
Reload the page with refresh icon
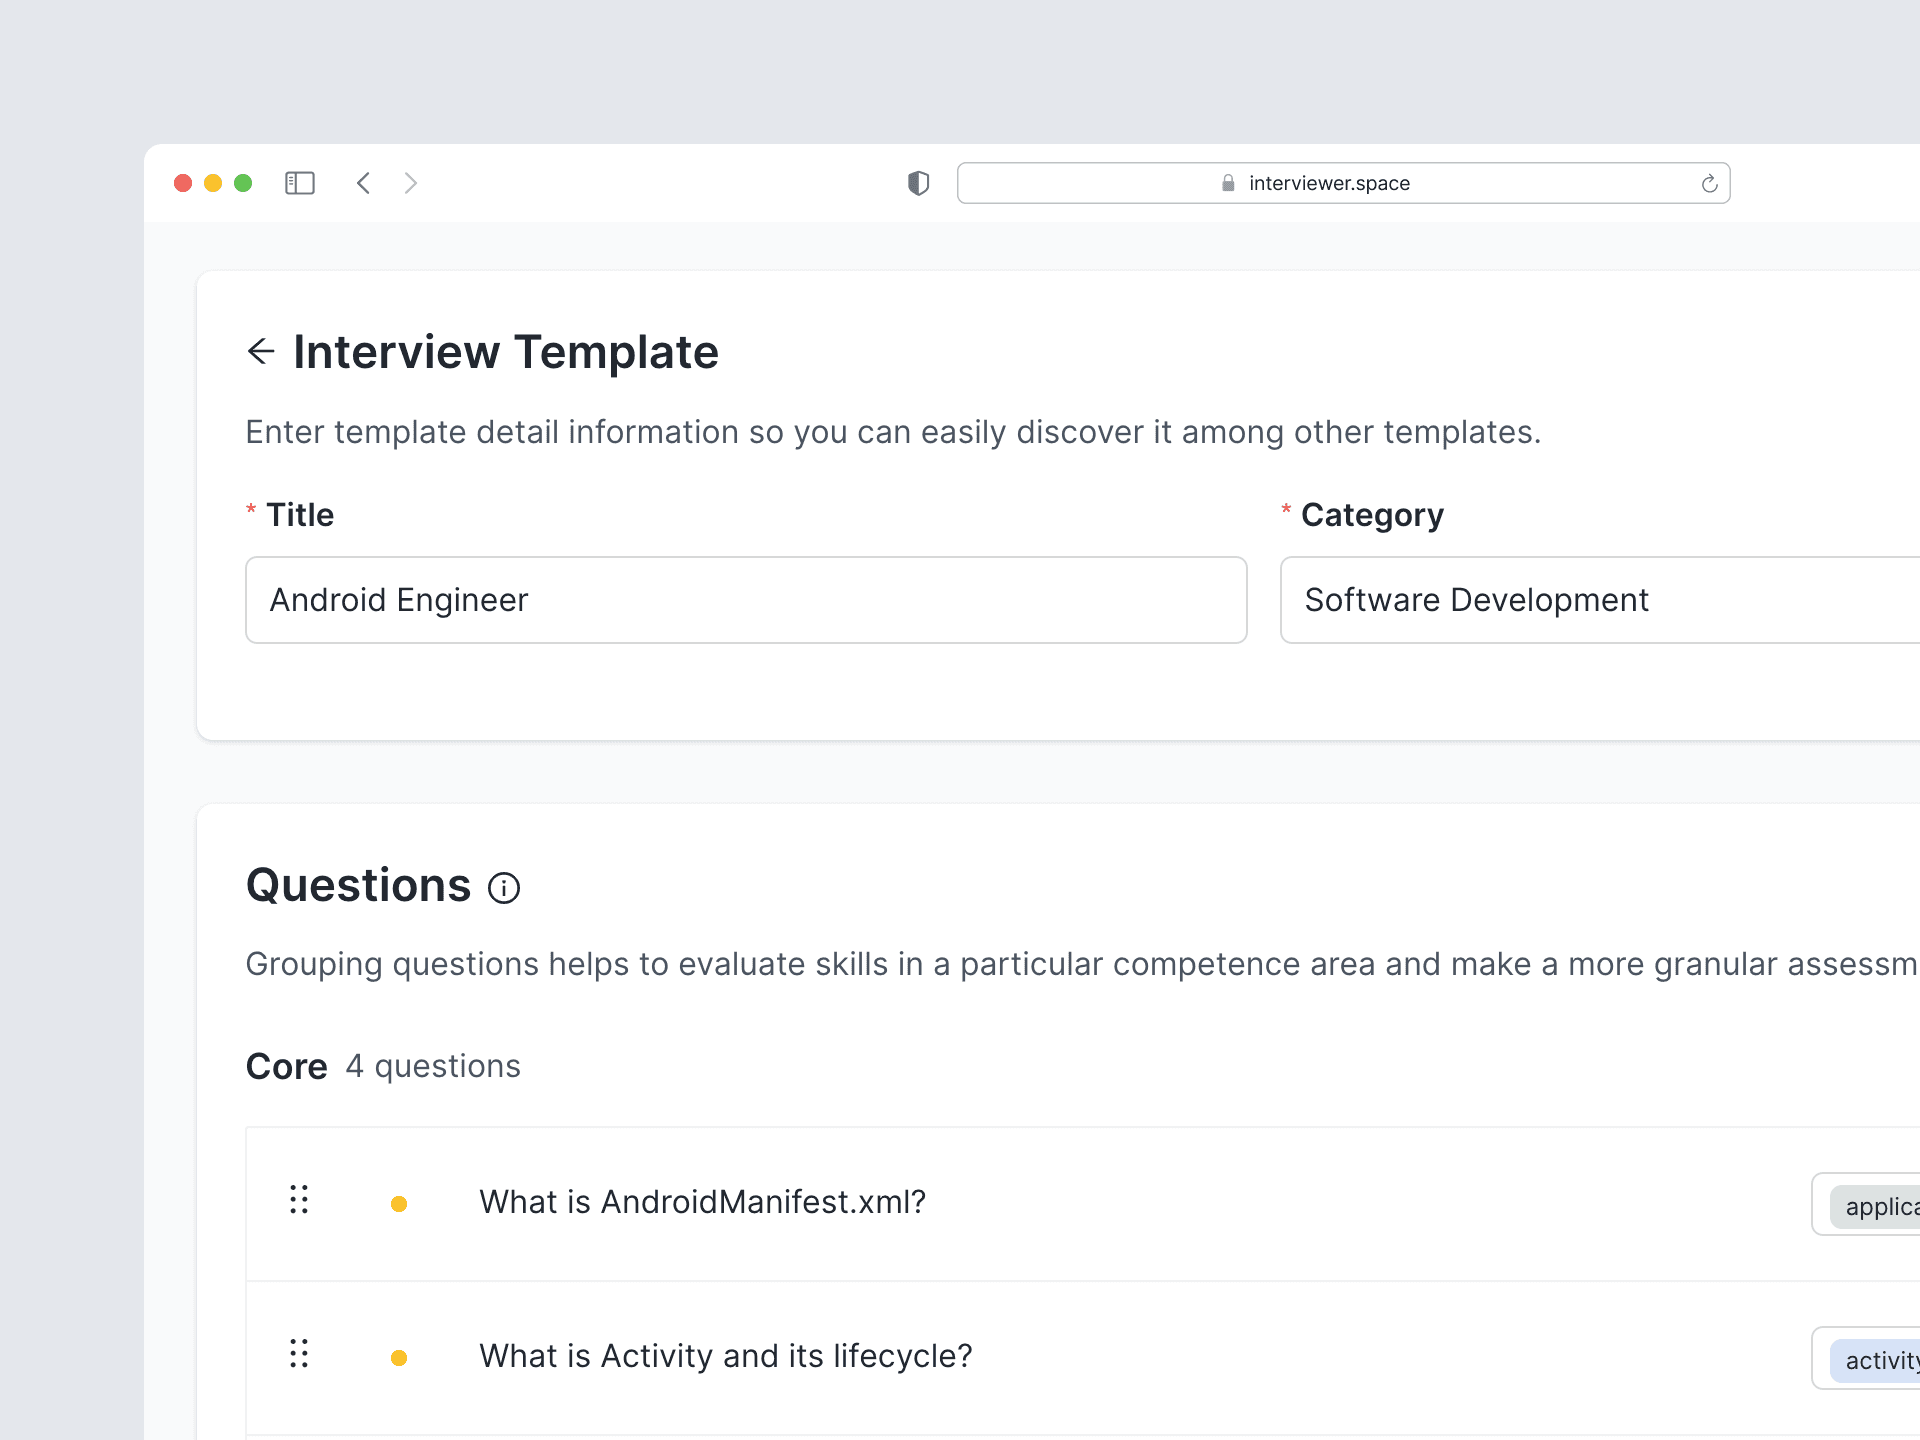click(x=1709, y=183)
